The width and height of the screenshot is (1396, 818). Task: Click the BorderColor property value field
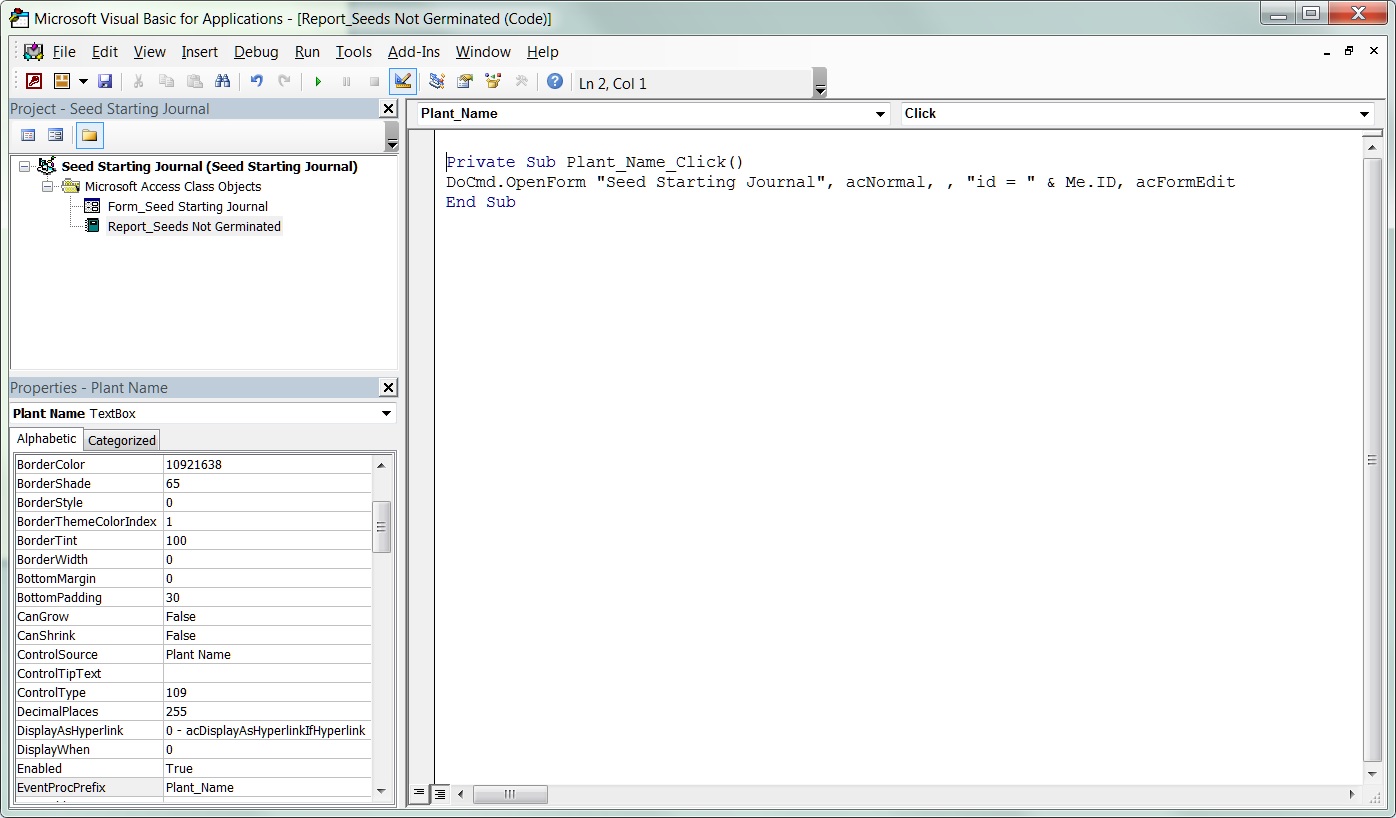pos(266,465)
